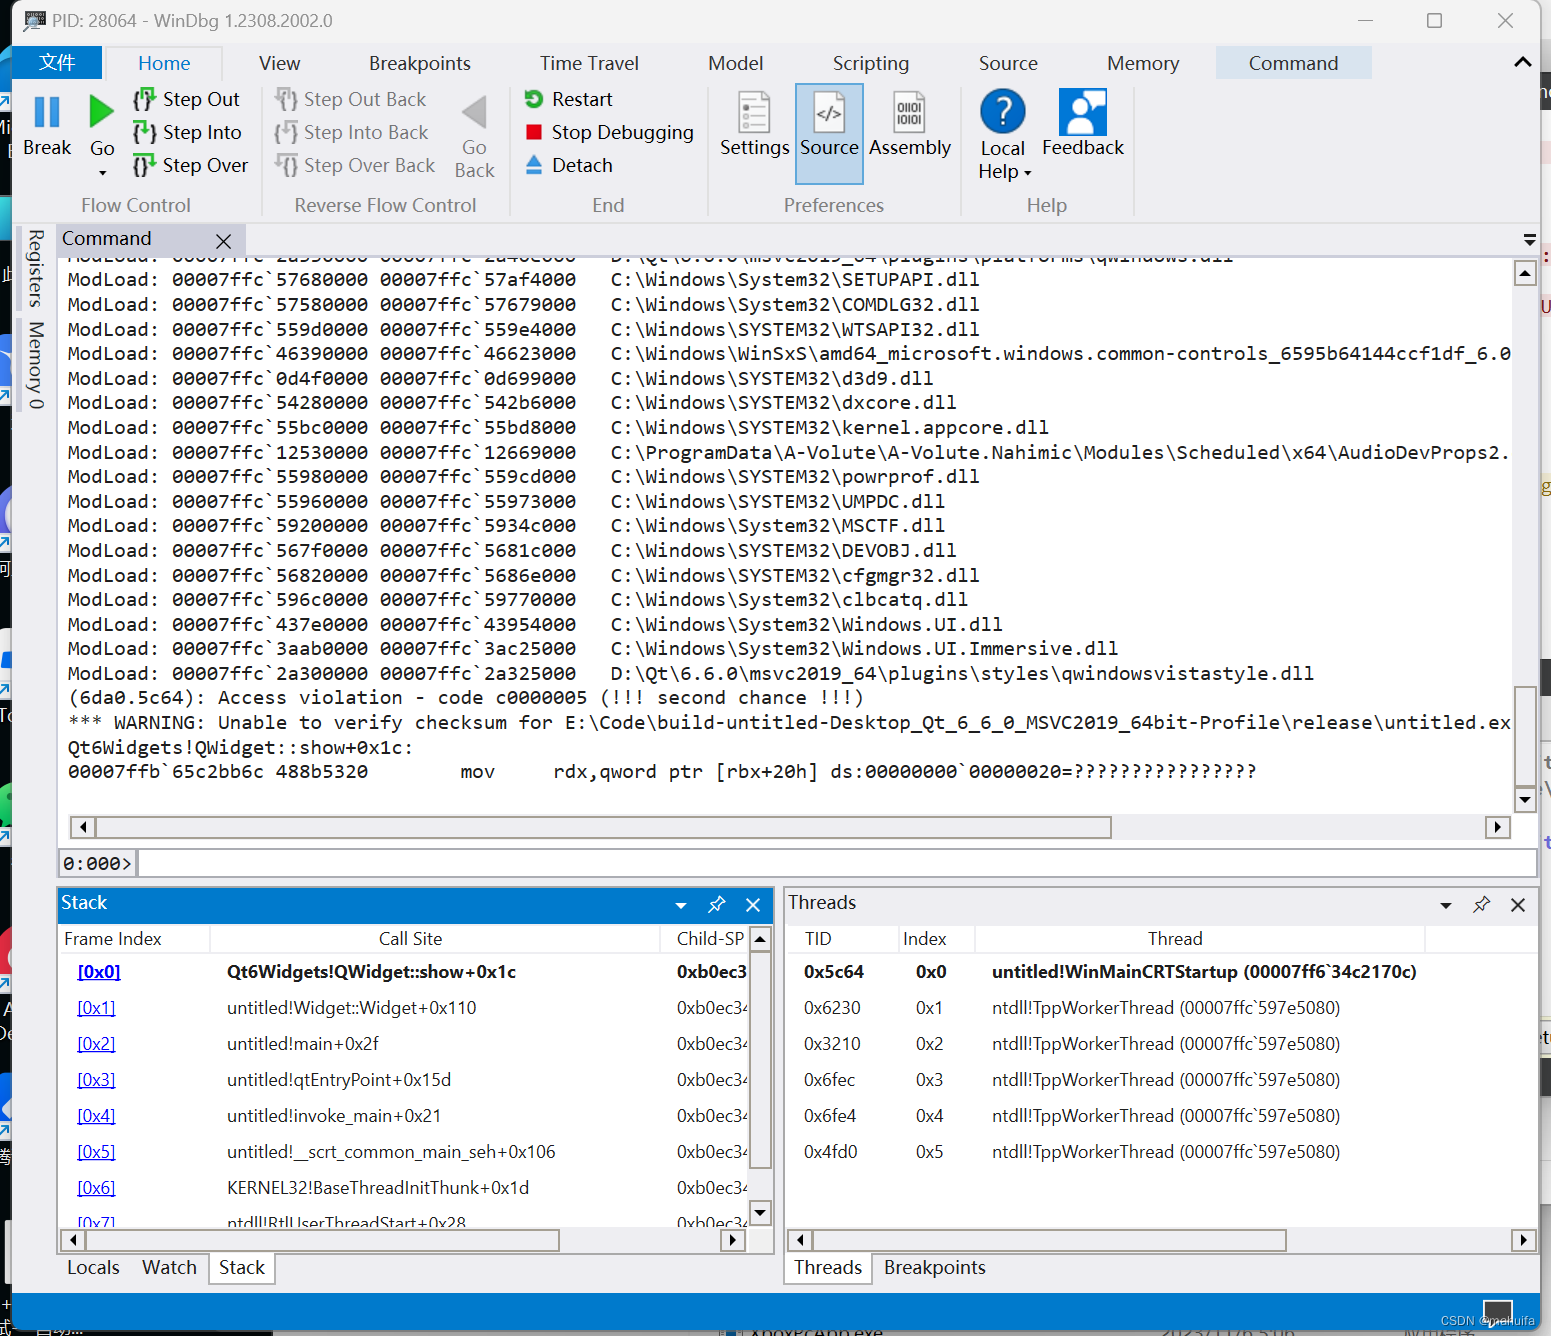Click command output scroll right arrow
This screenshot has height=1336, width=1551.
point(1497,827)
